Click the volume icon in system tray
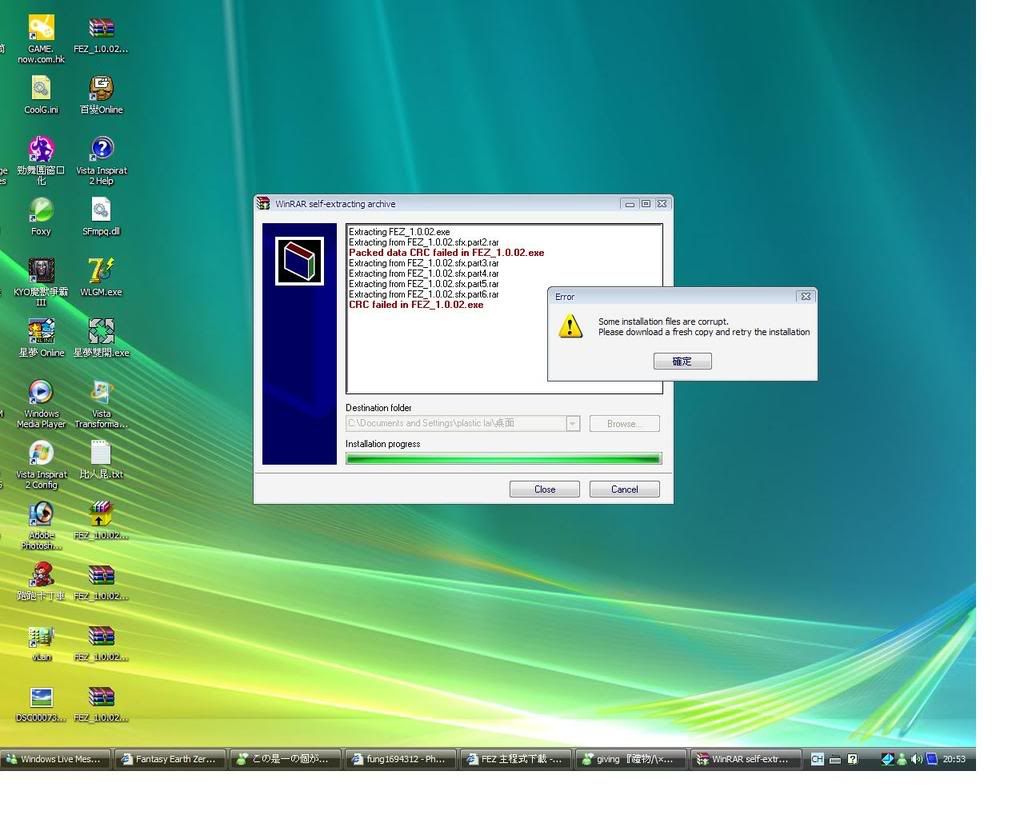The height and width of the screenshot is (819, 1024). coord(916,759)
